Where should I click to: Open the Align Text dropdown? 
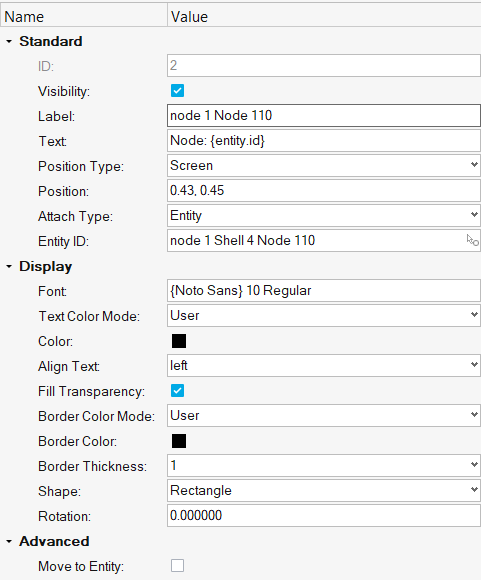[324, 365]
